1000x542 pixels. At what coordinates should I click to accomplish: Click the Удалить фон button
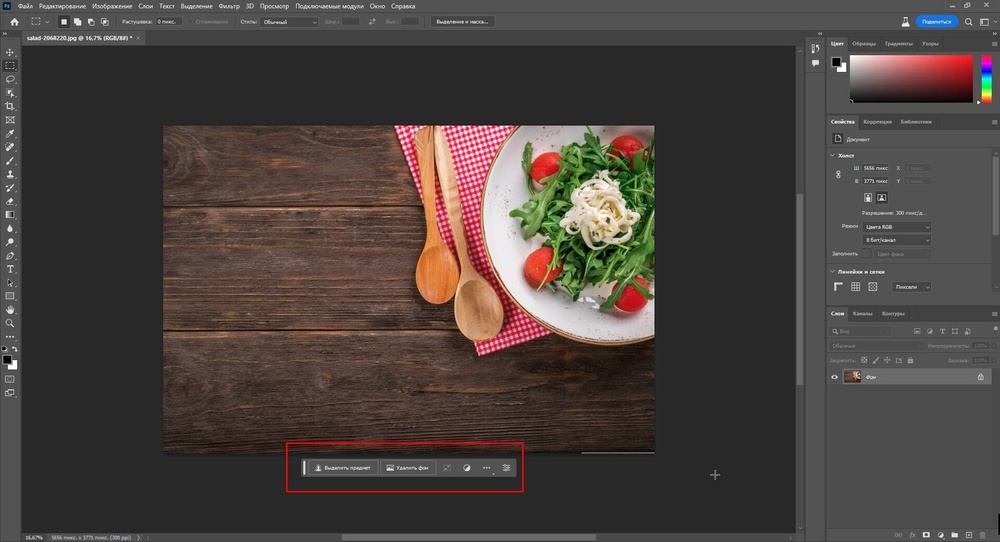click(408, 468)
